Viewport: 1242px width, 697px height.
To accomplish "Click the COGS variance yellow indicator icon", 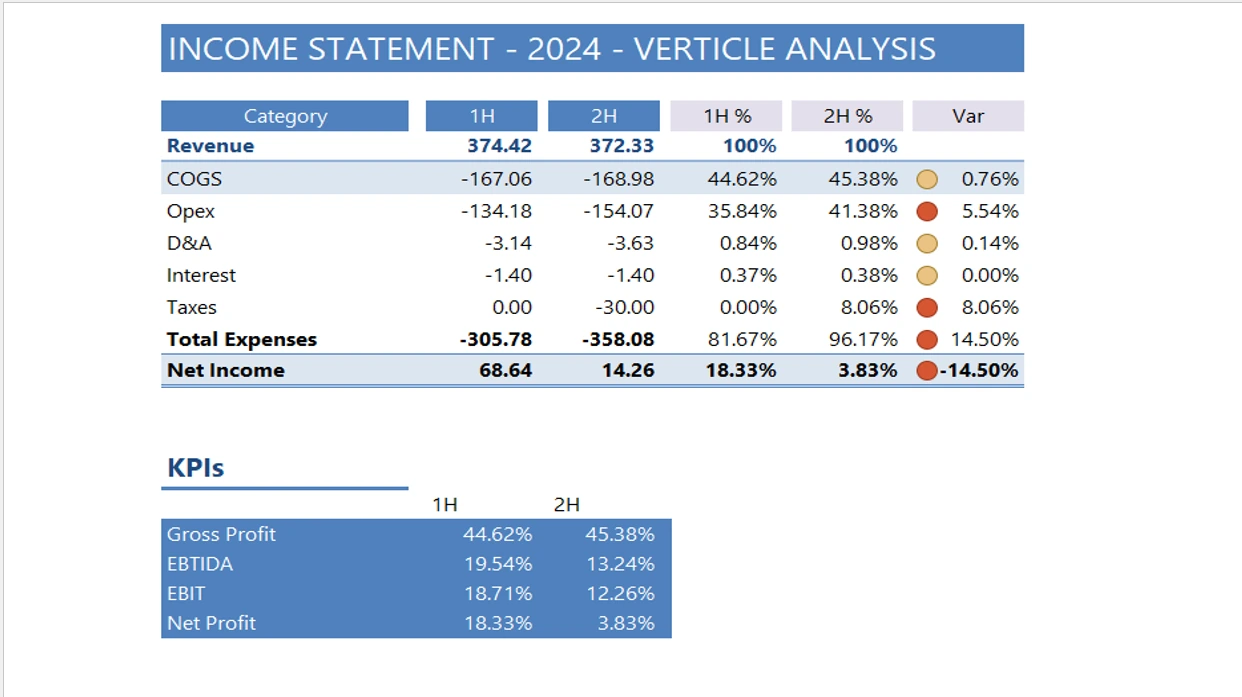I will 927,180.
